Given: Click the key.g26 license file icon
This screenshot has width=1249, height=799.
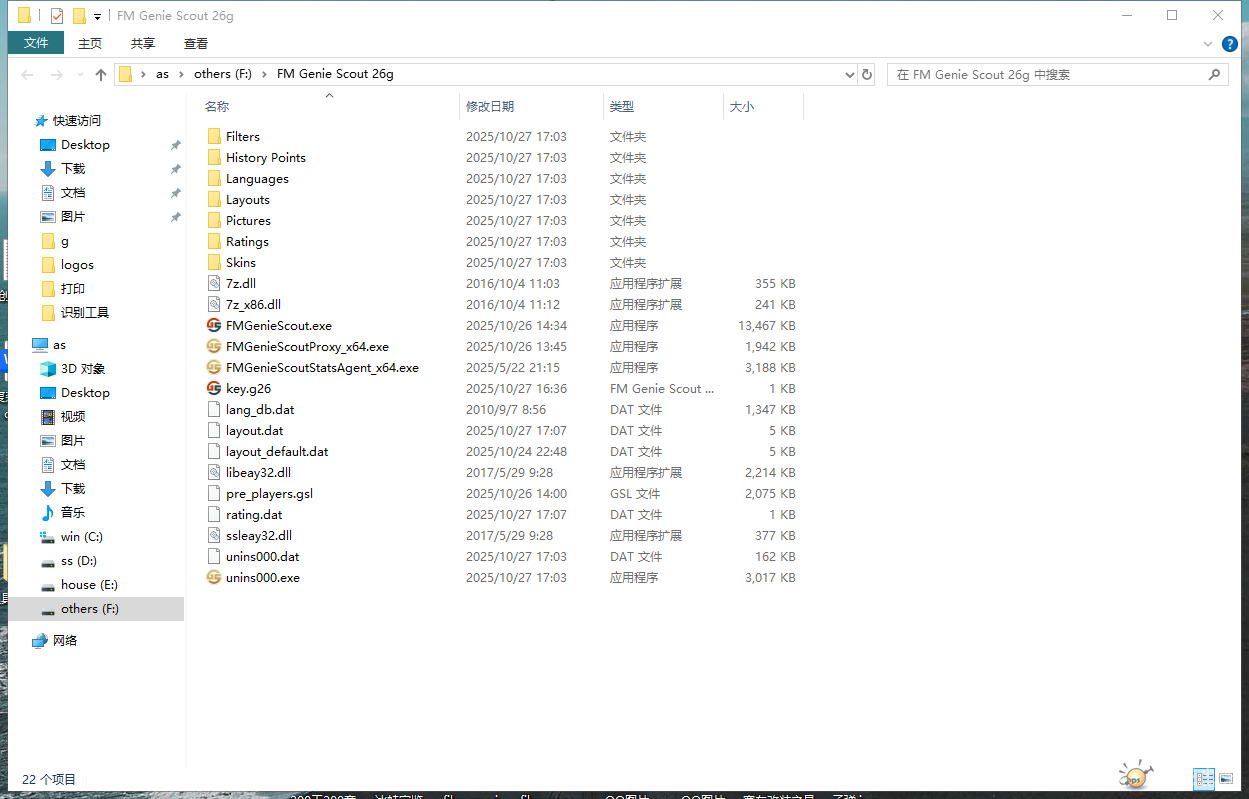Looking at the screenshot, I should (x=213, y=389).
